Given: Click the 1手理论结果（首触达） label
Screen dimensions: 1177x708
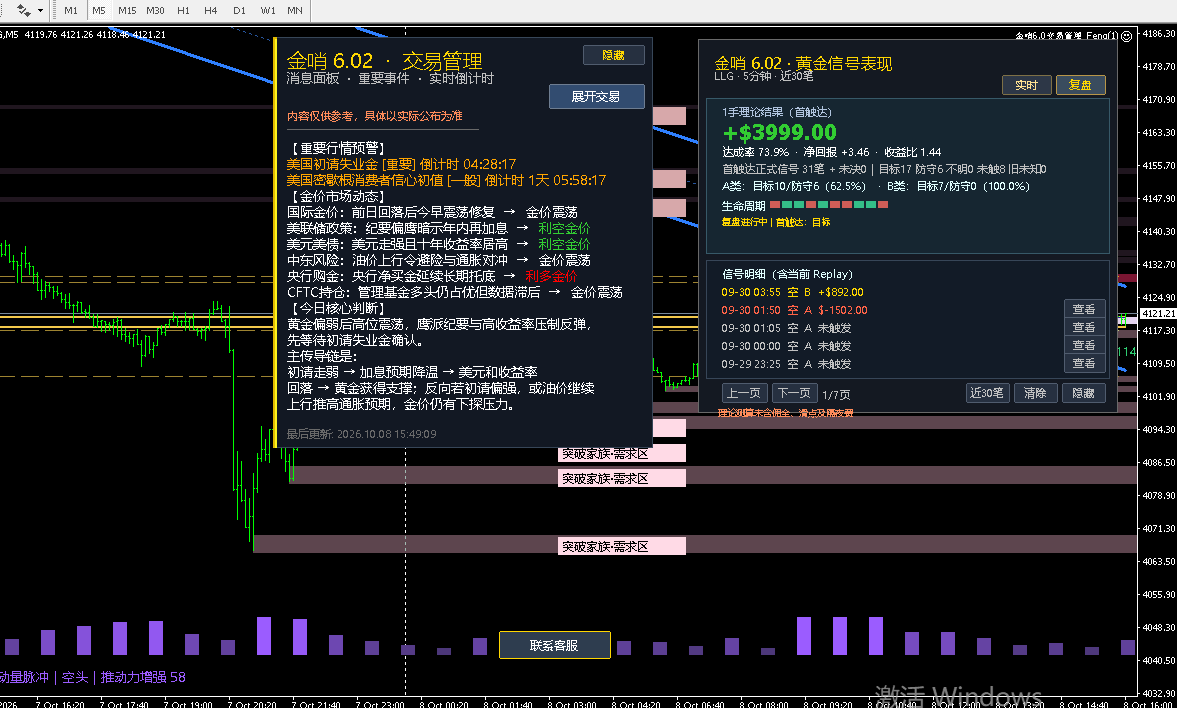Looking at the screenshot, I should pyautogui.click(x=777, y=112).
